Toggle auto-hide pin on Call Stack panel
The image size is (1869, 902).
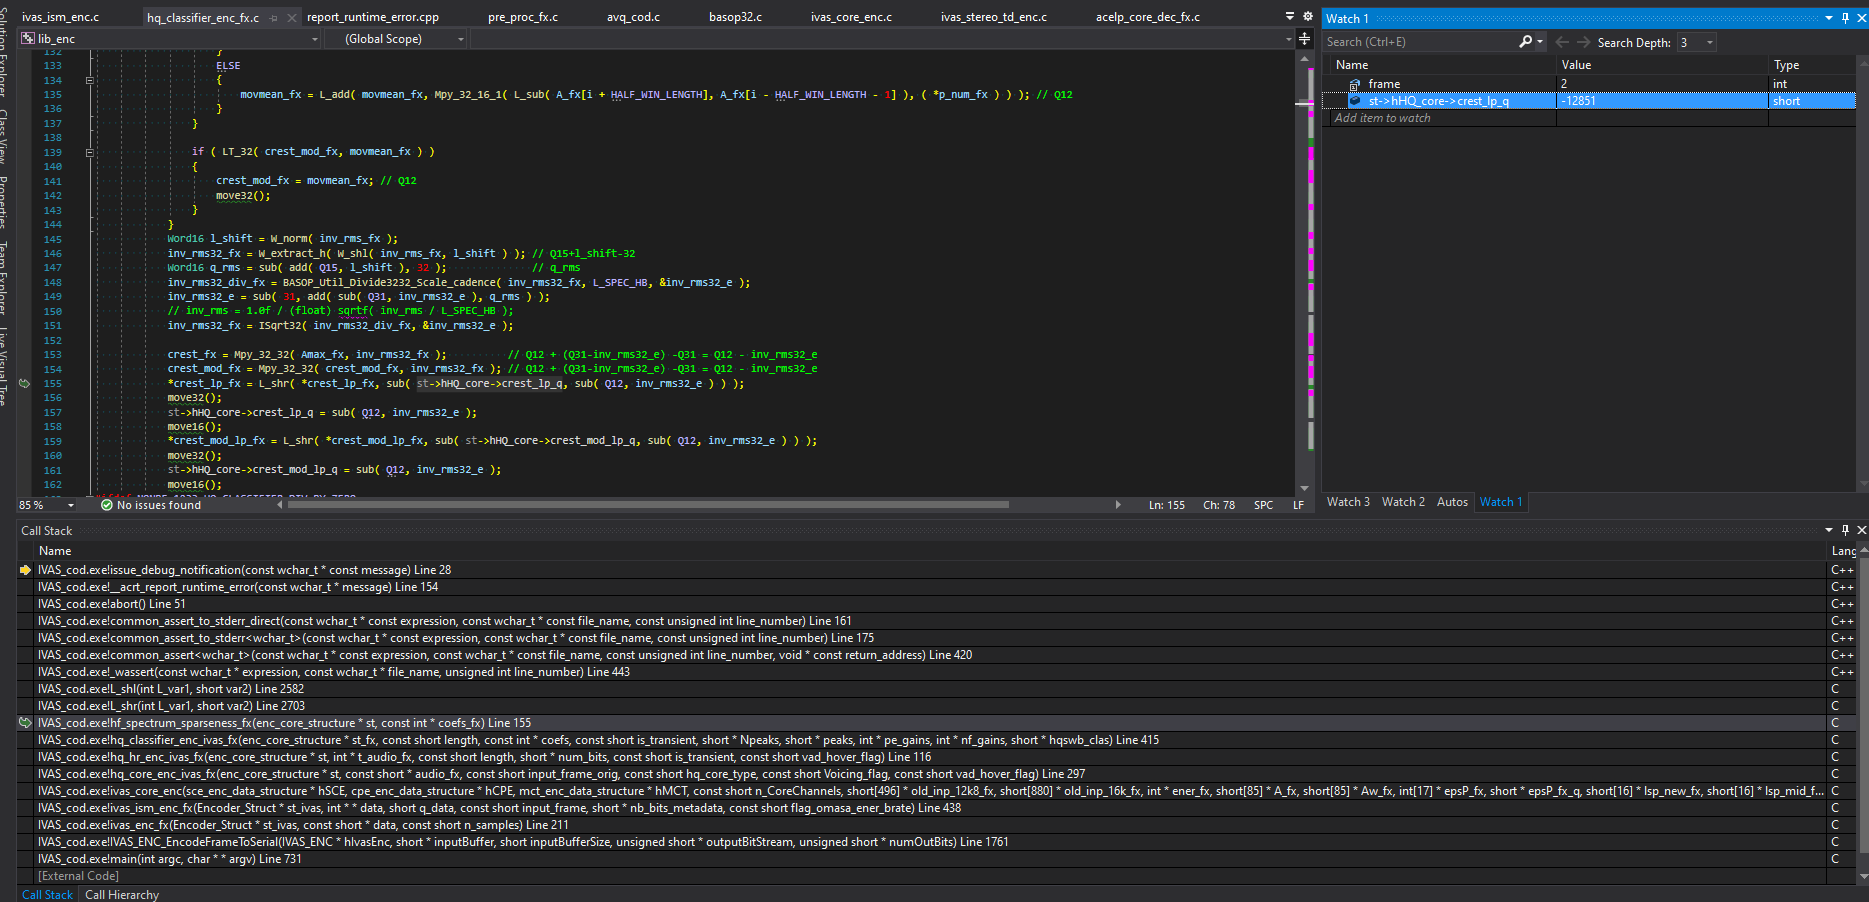point(1845,530)
